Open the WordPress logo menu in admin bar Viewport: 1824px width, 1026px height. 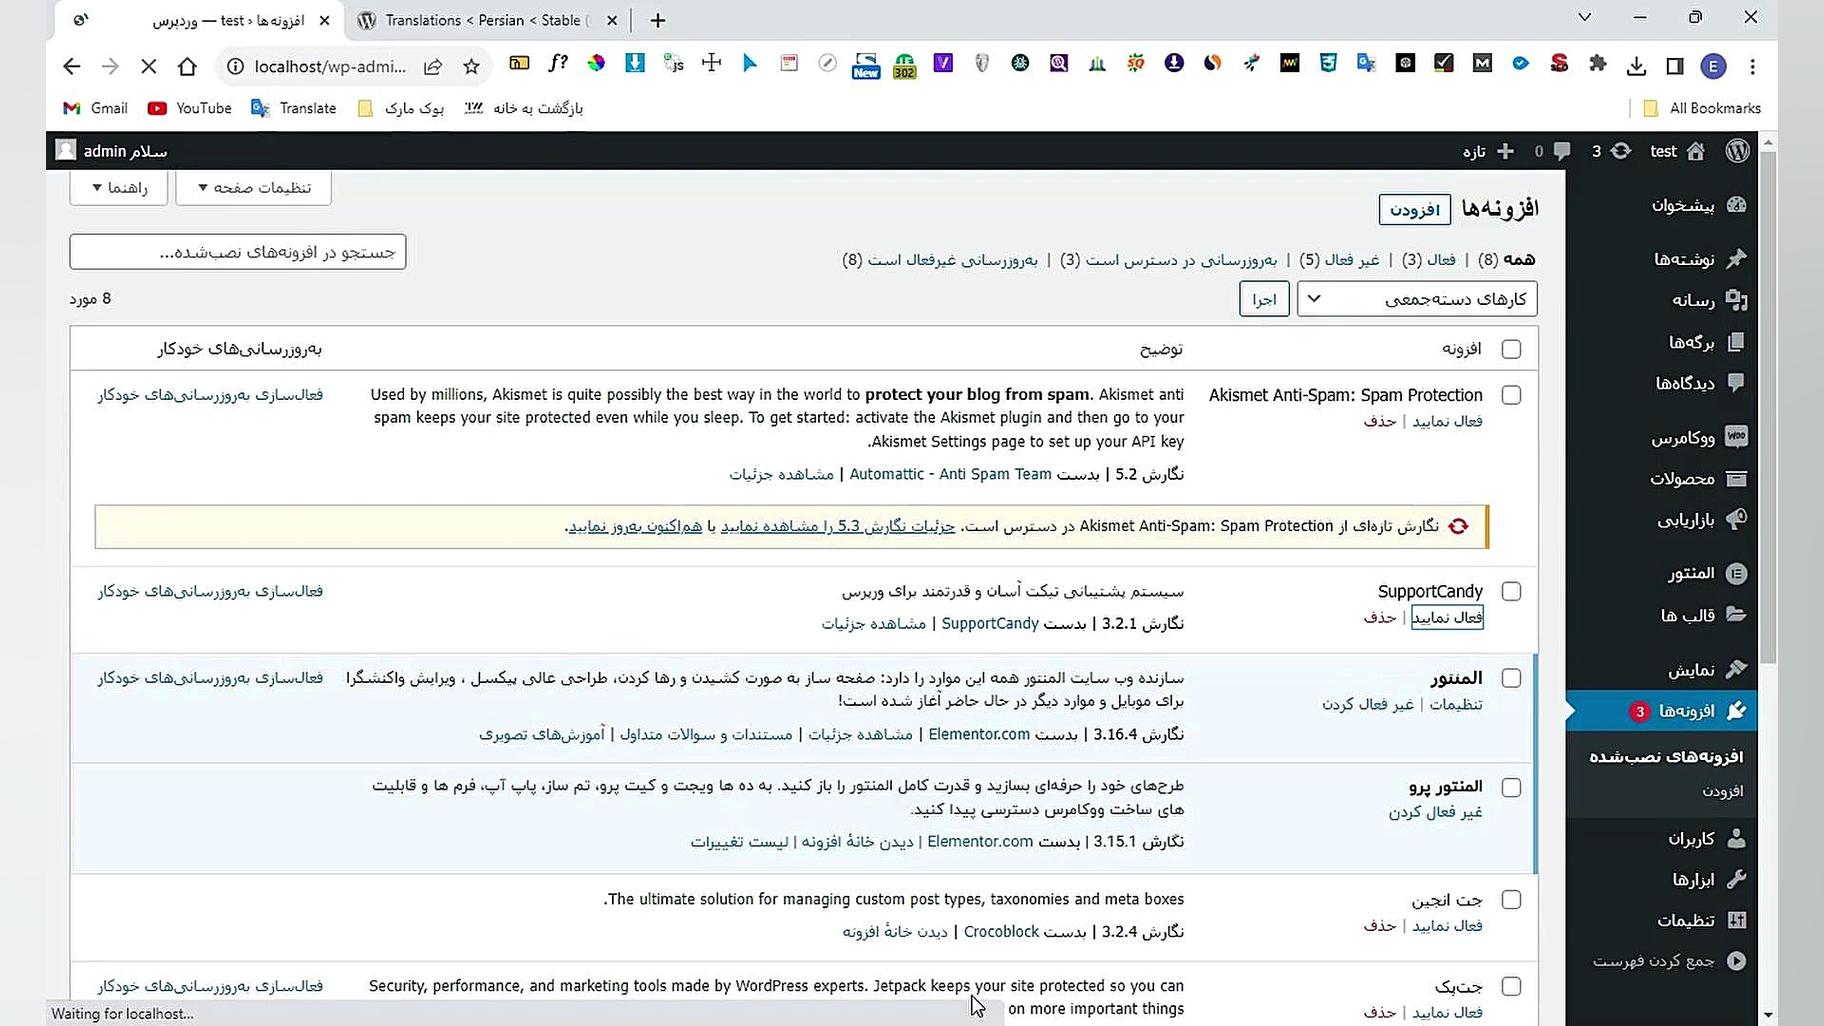(1737, 151)
